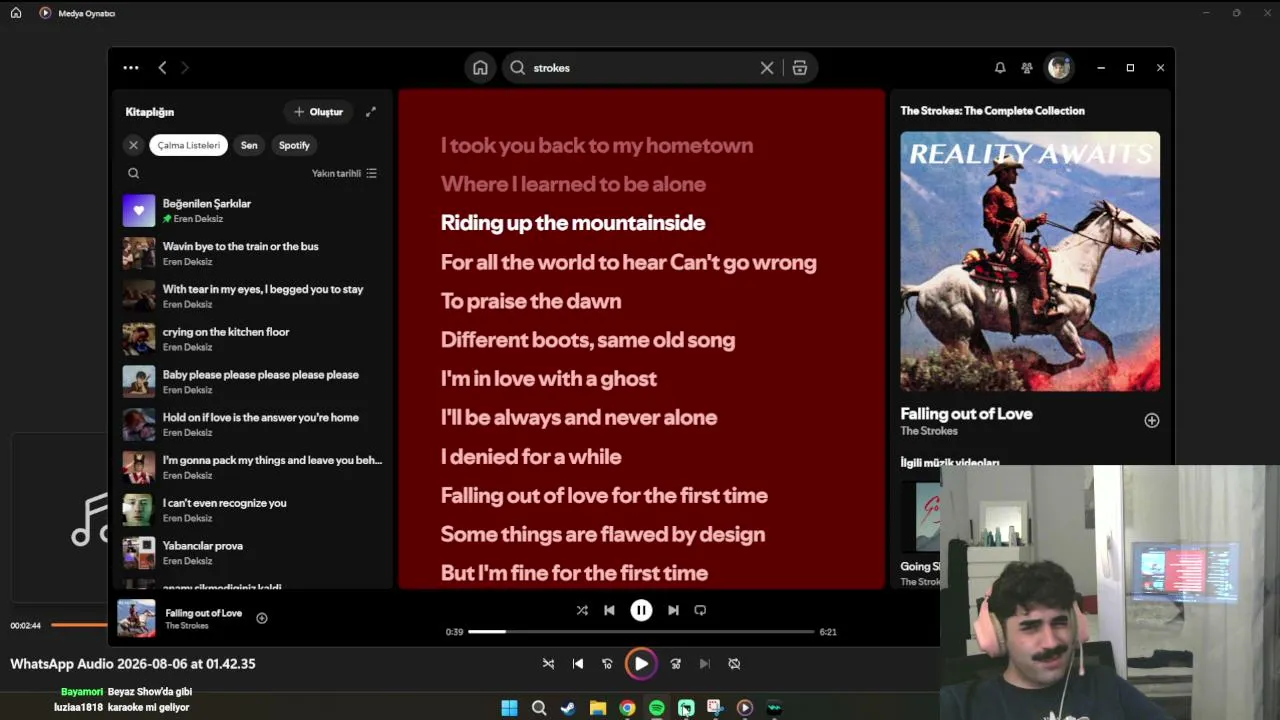Pause the Spotify song
Viewport: 1280px width, 720px height.
tap(641, 610)
